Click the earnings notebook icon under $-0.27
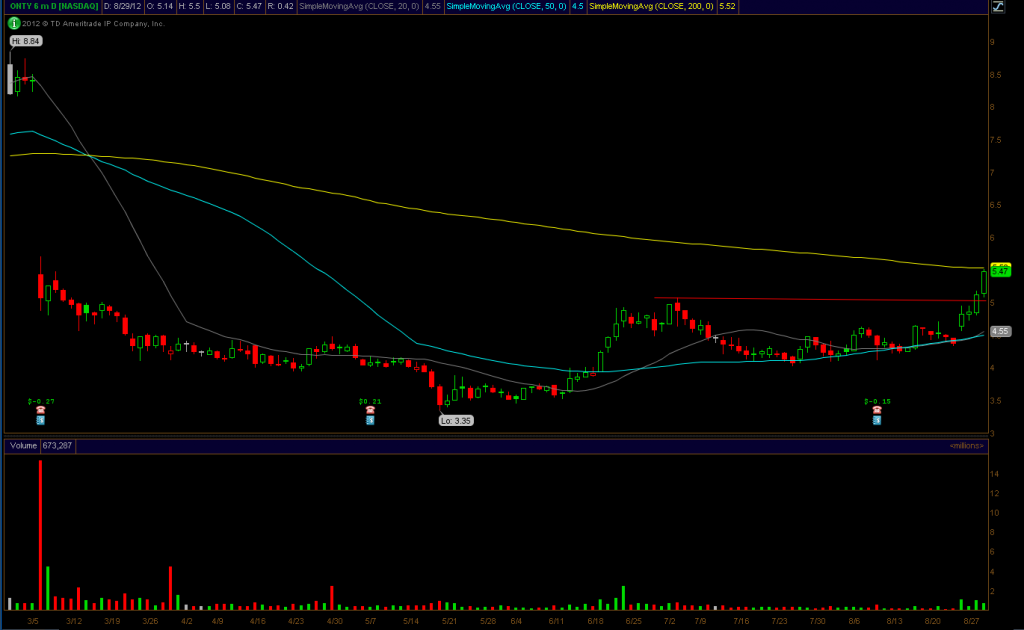1024x630 pixels. [40, 420]
